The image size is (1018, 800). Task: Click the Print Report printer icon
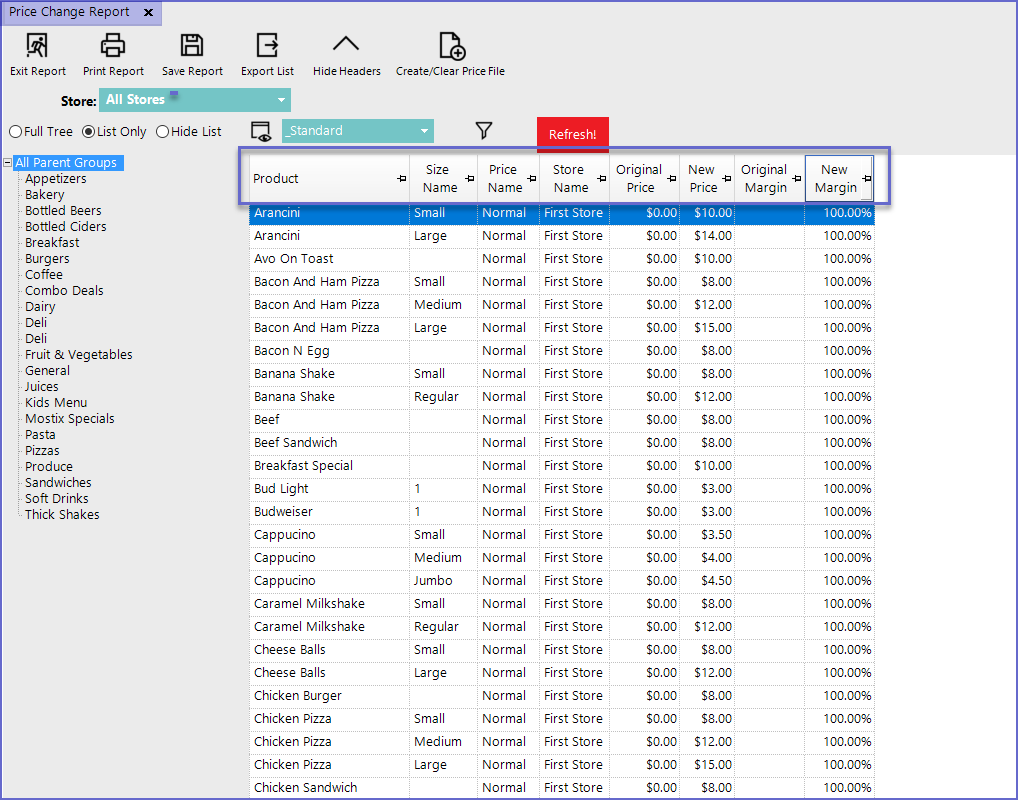[x=113, y=46]
